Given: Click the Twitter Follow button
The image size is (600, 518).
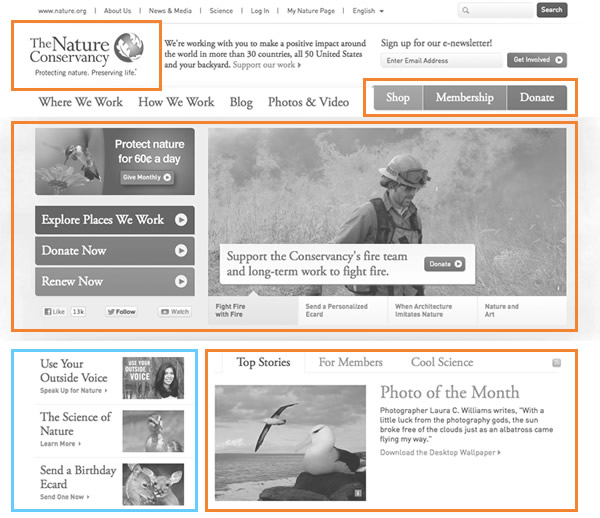Looking at the screenshot, I should [121, 312].
